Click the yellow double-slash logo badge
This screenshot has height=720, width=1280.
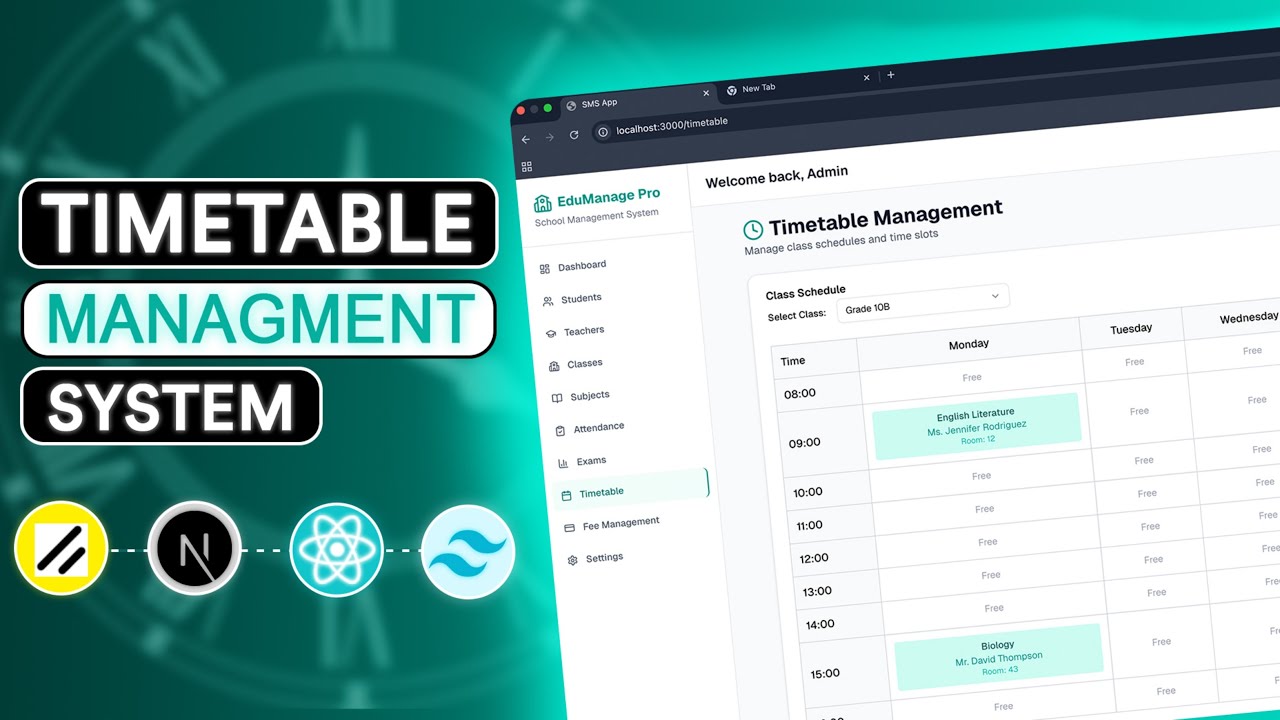coord(62,549)
